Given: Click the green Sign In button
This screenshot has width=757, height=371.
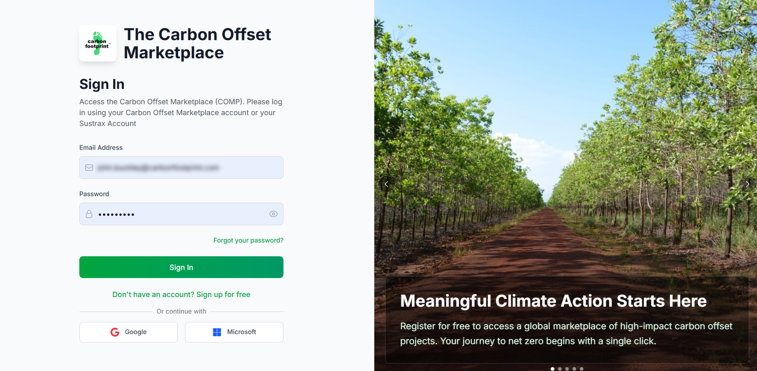Looking at the screenshot, I should point(181,267).
